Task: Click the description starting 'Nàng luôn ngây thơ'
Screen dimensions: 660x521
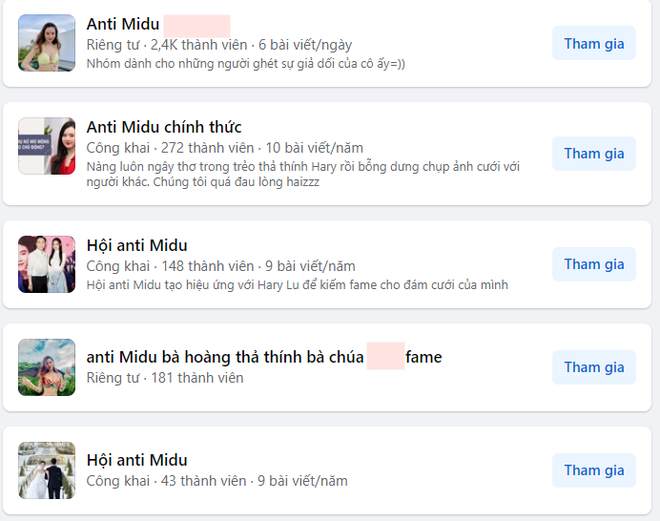Action: point(303,174)
